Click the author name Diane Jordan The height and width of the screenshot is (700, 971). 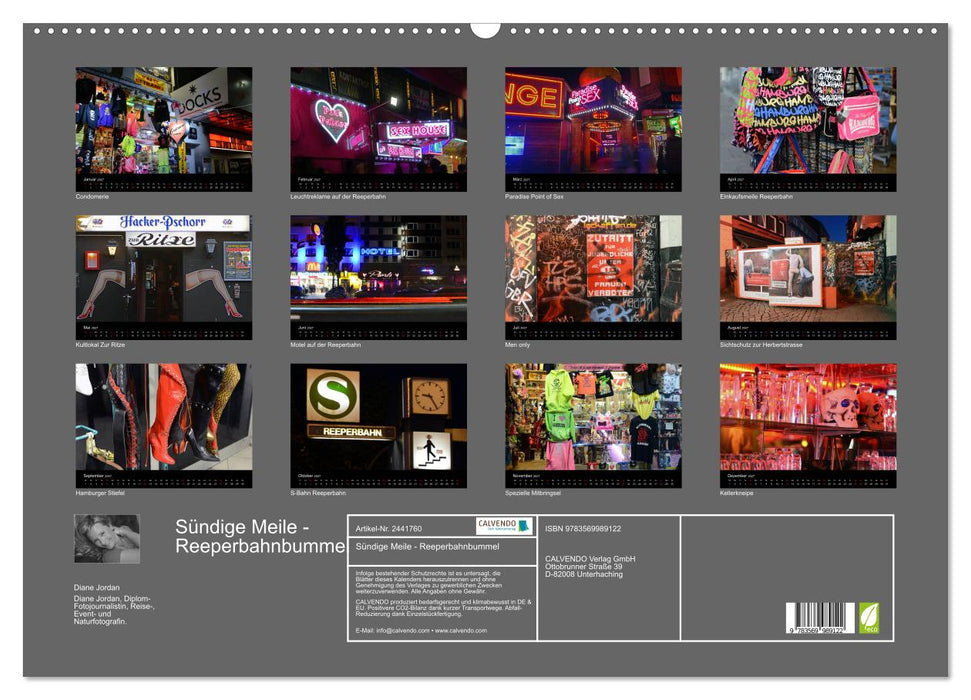pyautogui.click(x=97, y=588)
